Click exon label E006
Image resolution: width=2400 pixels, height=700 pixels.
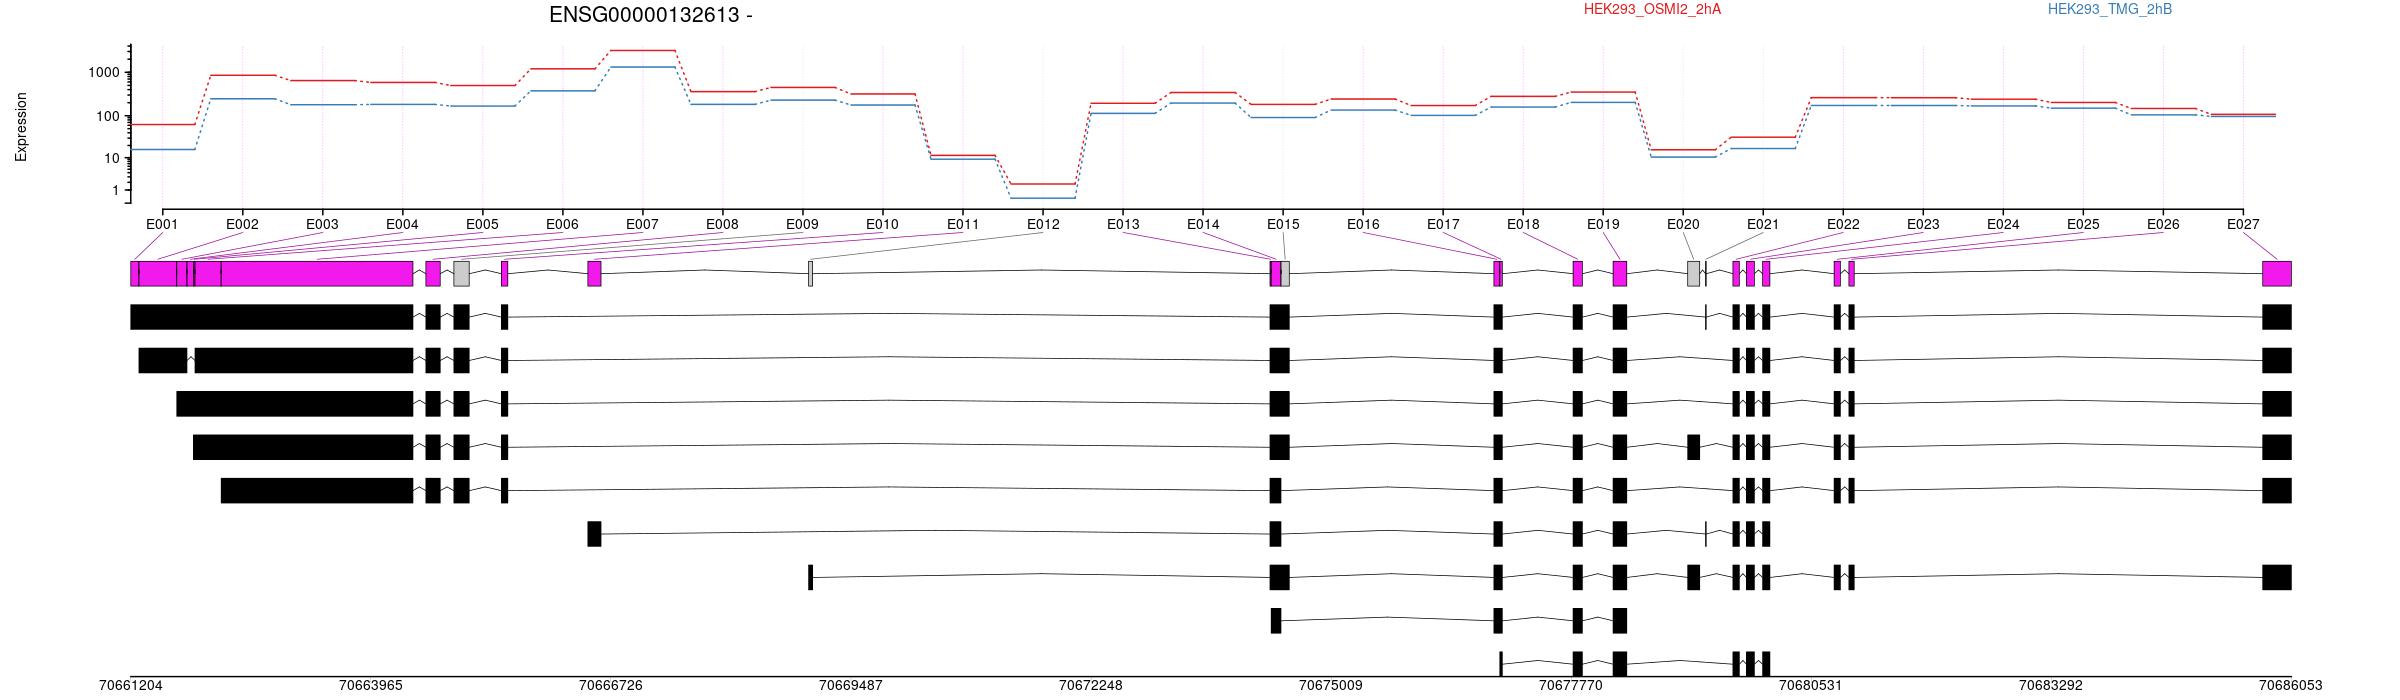pos(562,224)
